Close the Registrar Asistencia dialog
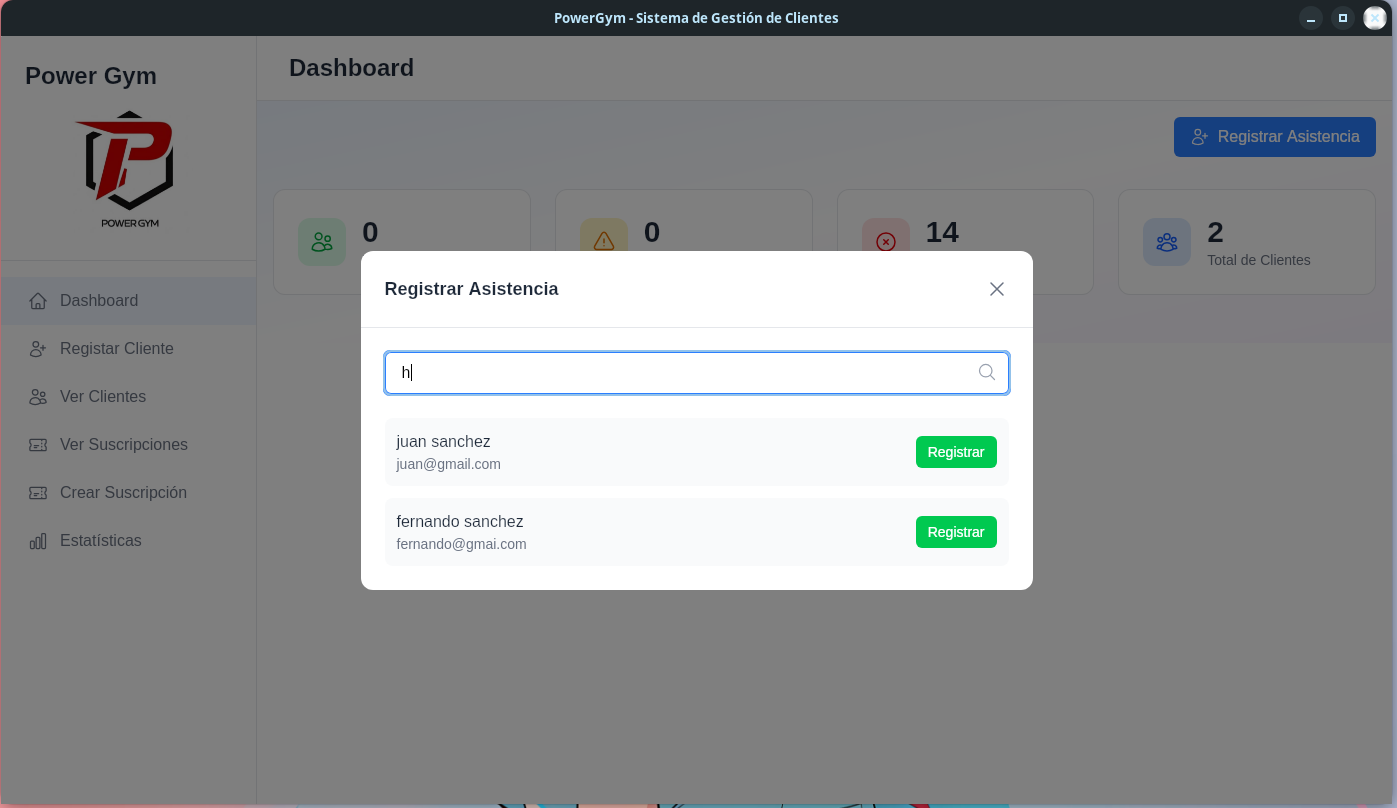The image size is (1397, 808). click(997, 289)
